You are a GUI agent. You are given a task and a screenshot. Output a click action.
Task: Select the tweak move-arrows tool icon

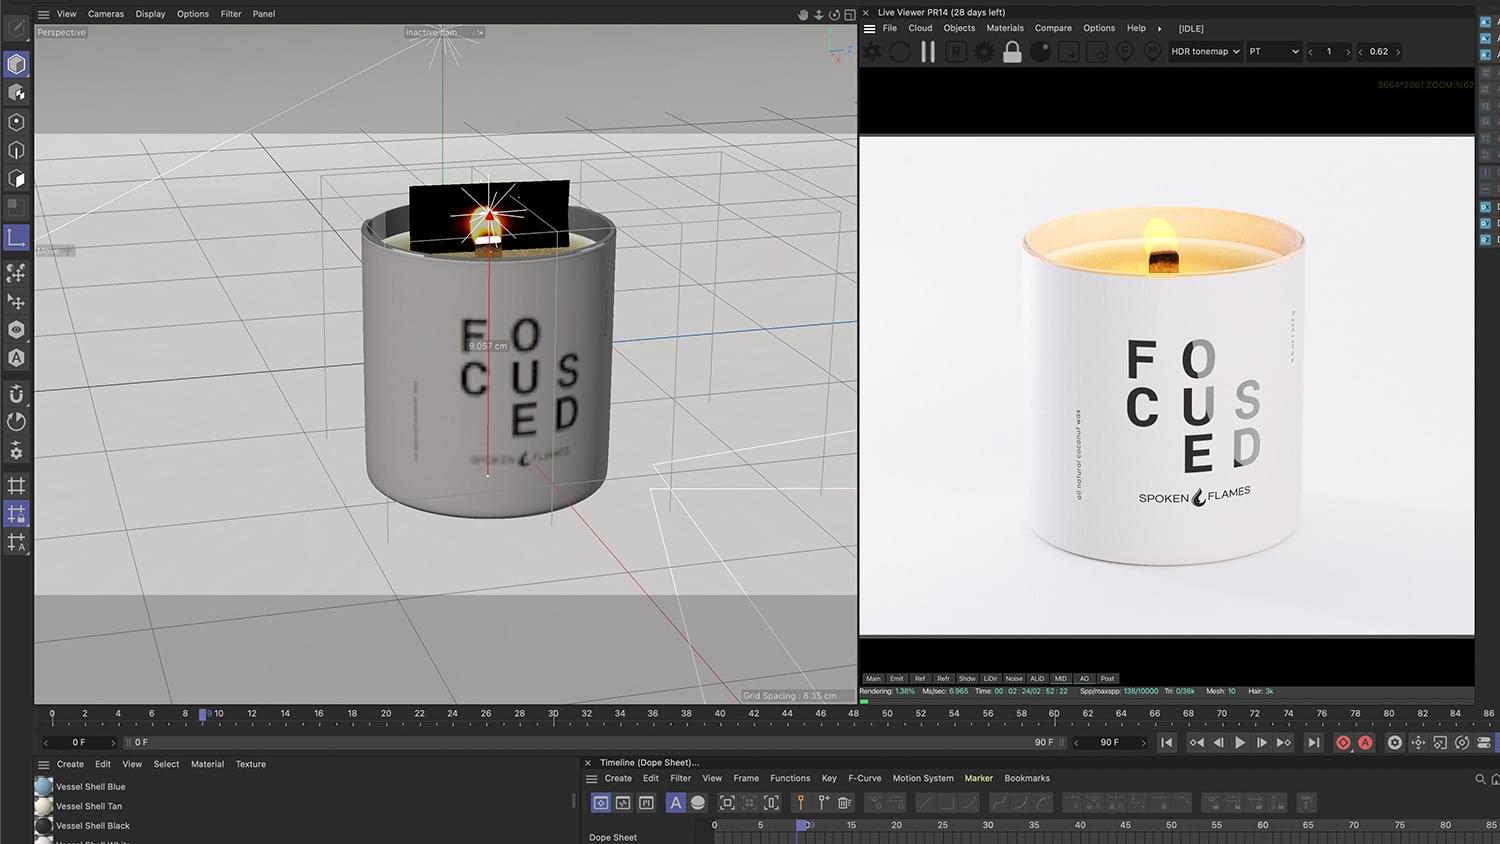pos(16,301)
